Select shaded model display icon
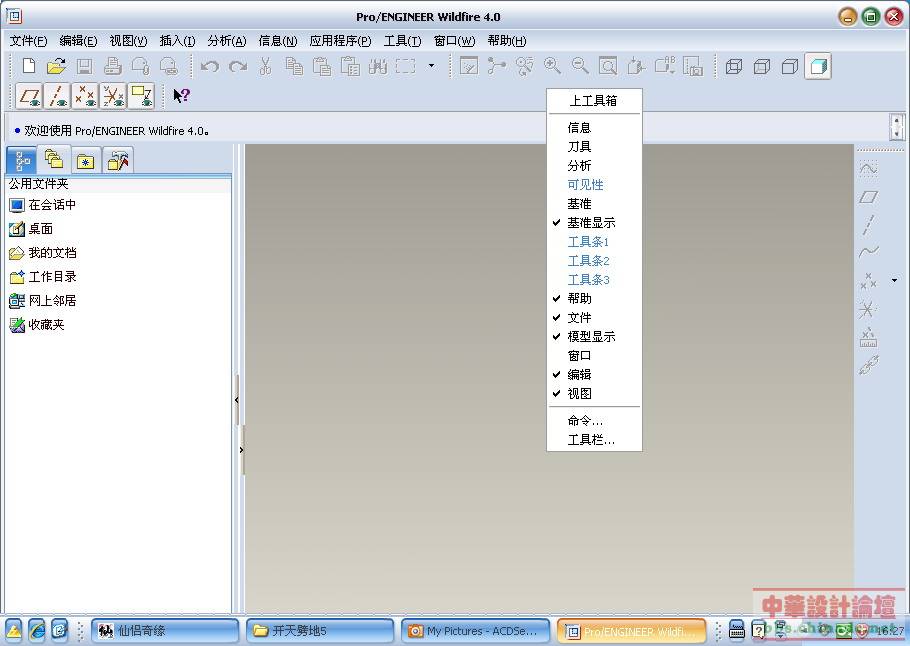This screenshot has width=910, height=646. click(818, 66)
